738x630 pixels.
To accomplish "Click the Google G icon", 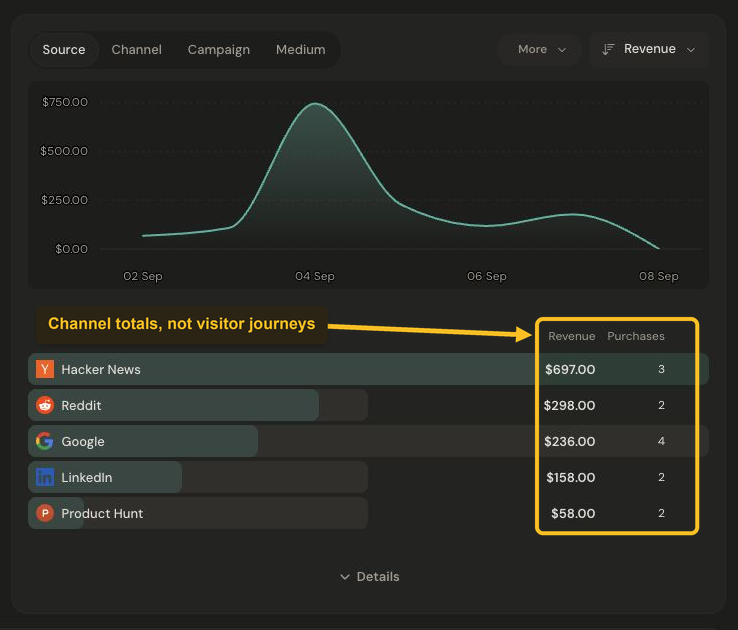I will [x=45, y=441].
